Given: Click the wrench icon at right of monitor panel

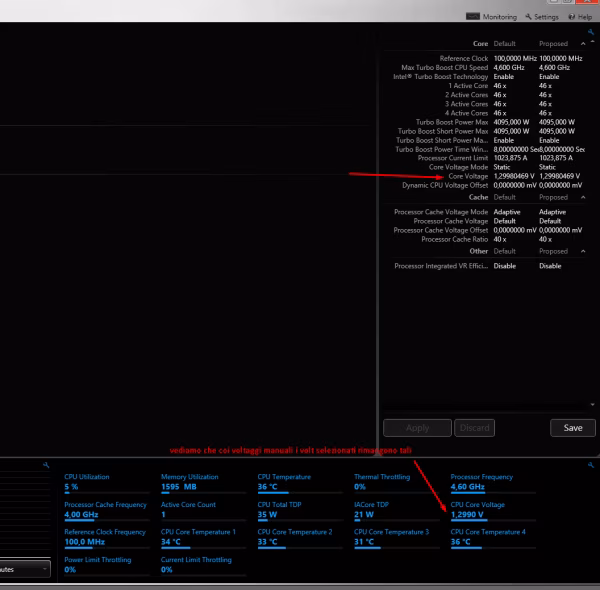Looking at the screenshot, I should (x=591, y=465).
